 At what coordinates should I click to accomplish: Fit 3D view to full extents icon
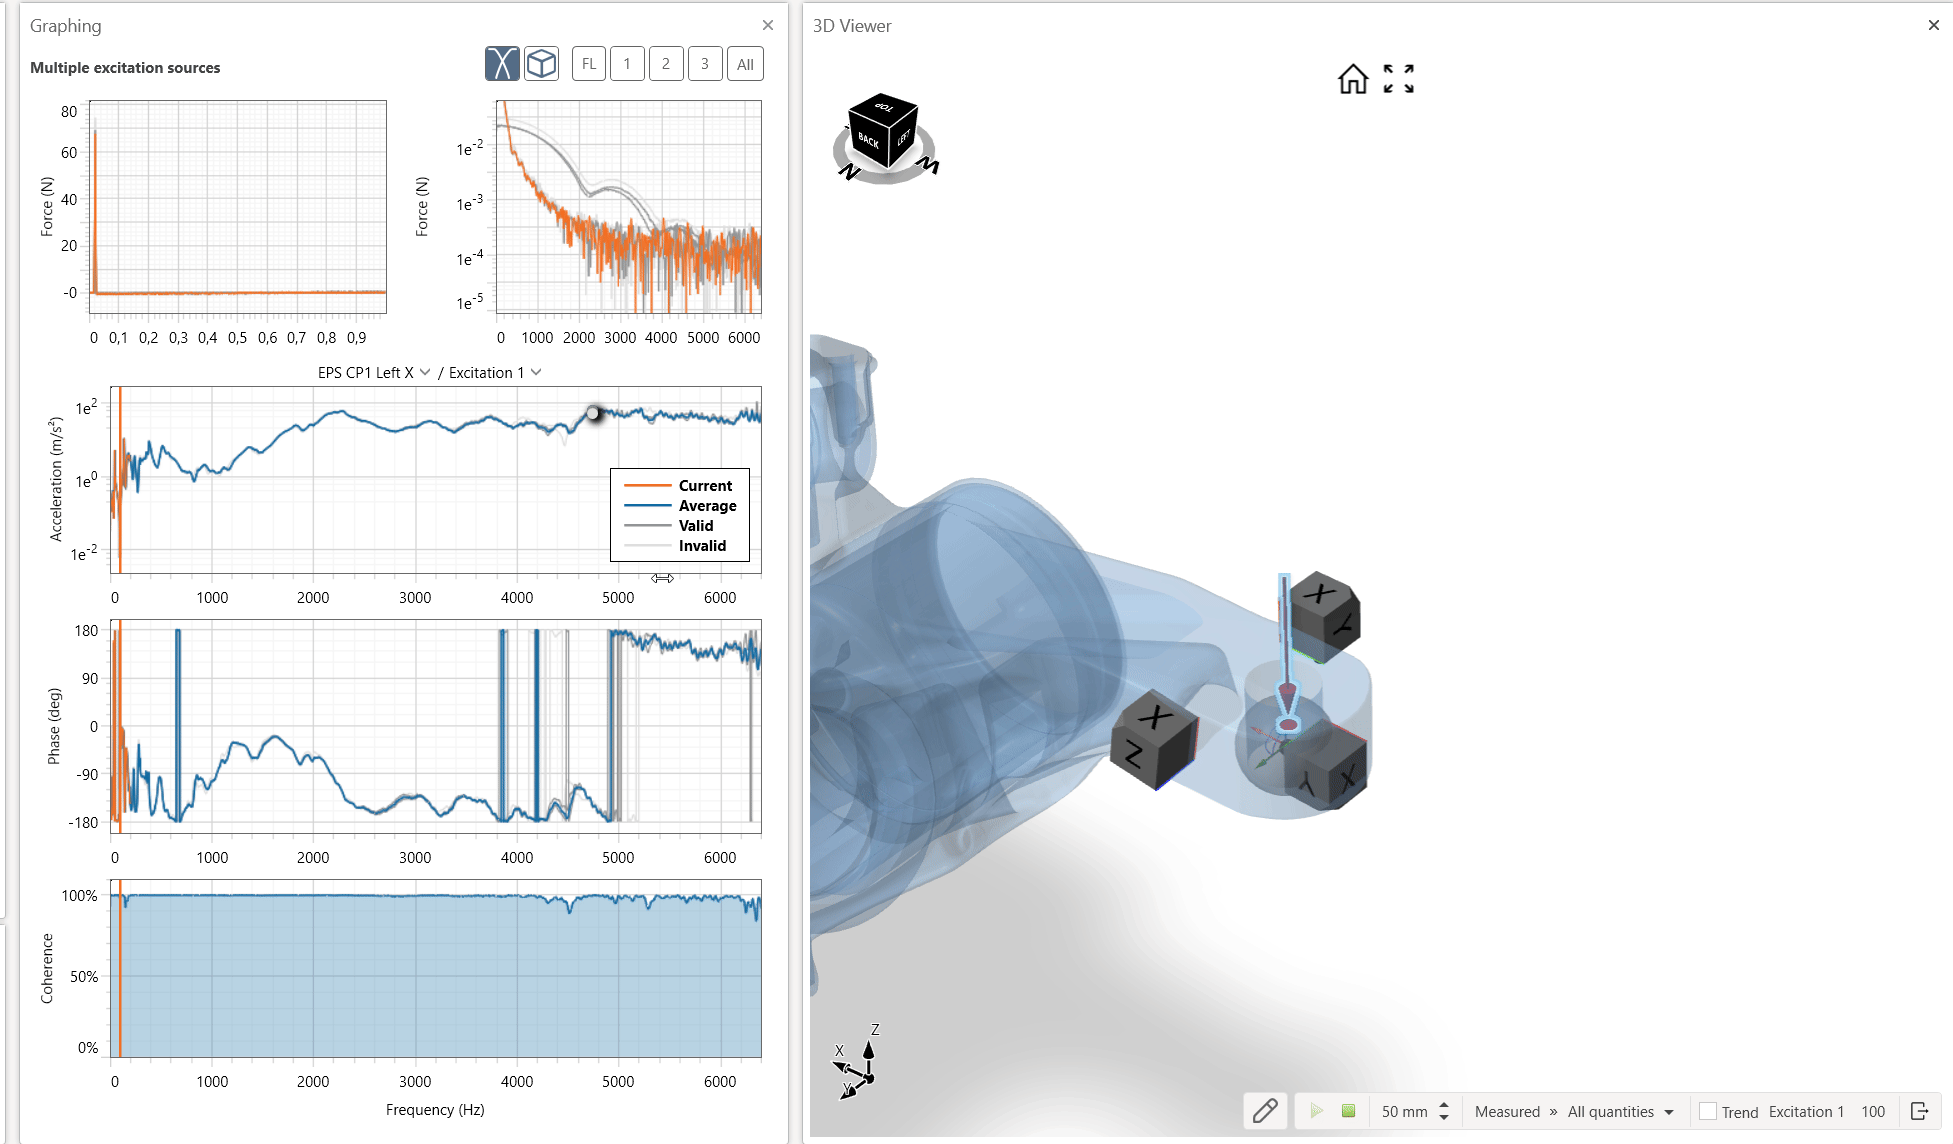(x=1399, y=78)
